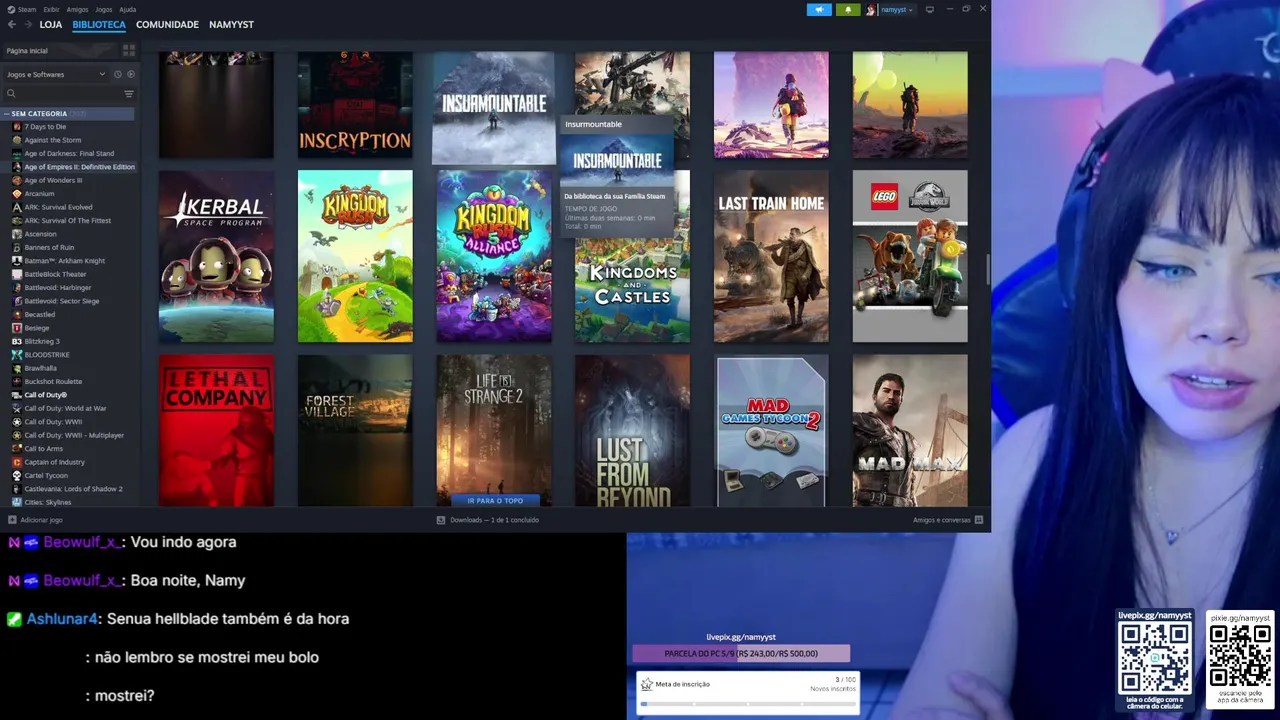Viewport: 1280px width, 720px height.
Task: Open the Exibir menu
Action: coord(51,9)
